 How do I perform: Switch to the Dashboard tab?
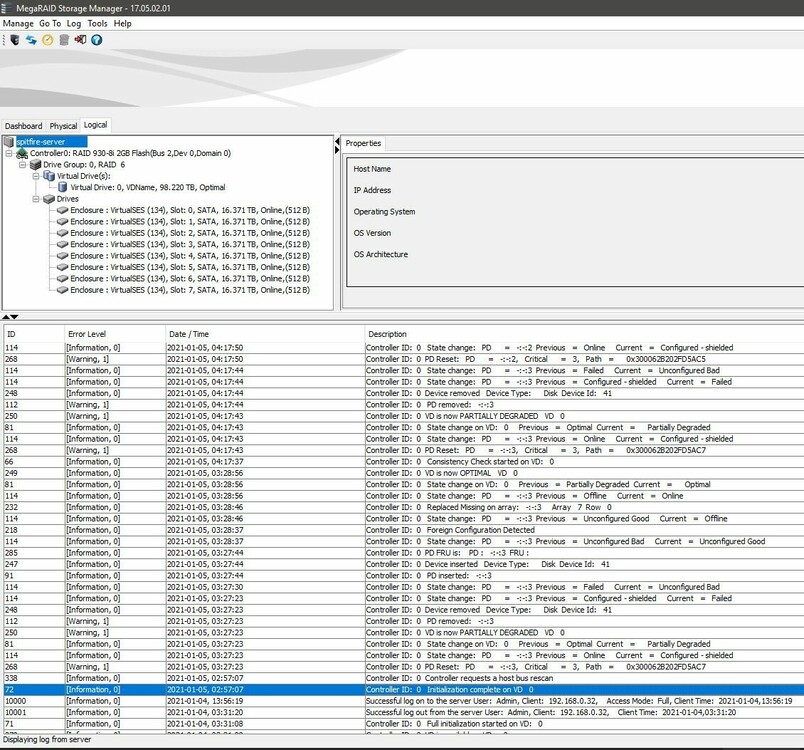pos(23,126)
